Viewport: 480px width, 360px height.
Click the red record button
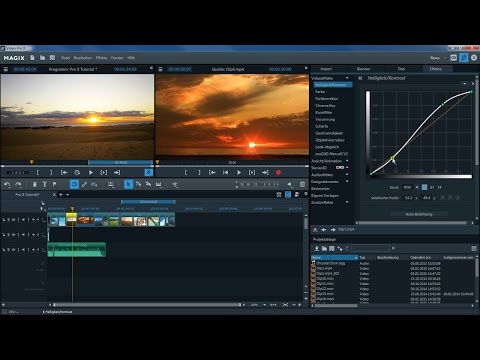(x=278, y=172)
